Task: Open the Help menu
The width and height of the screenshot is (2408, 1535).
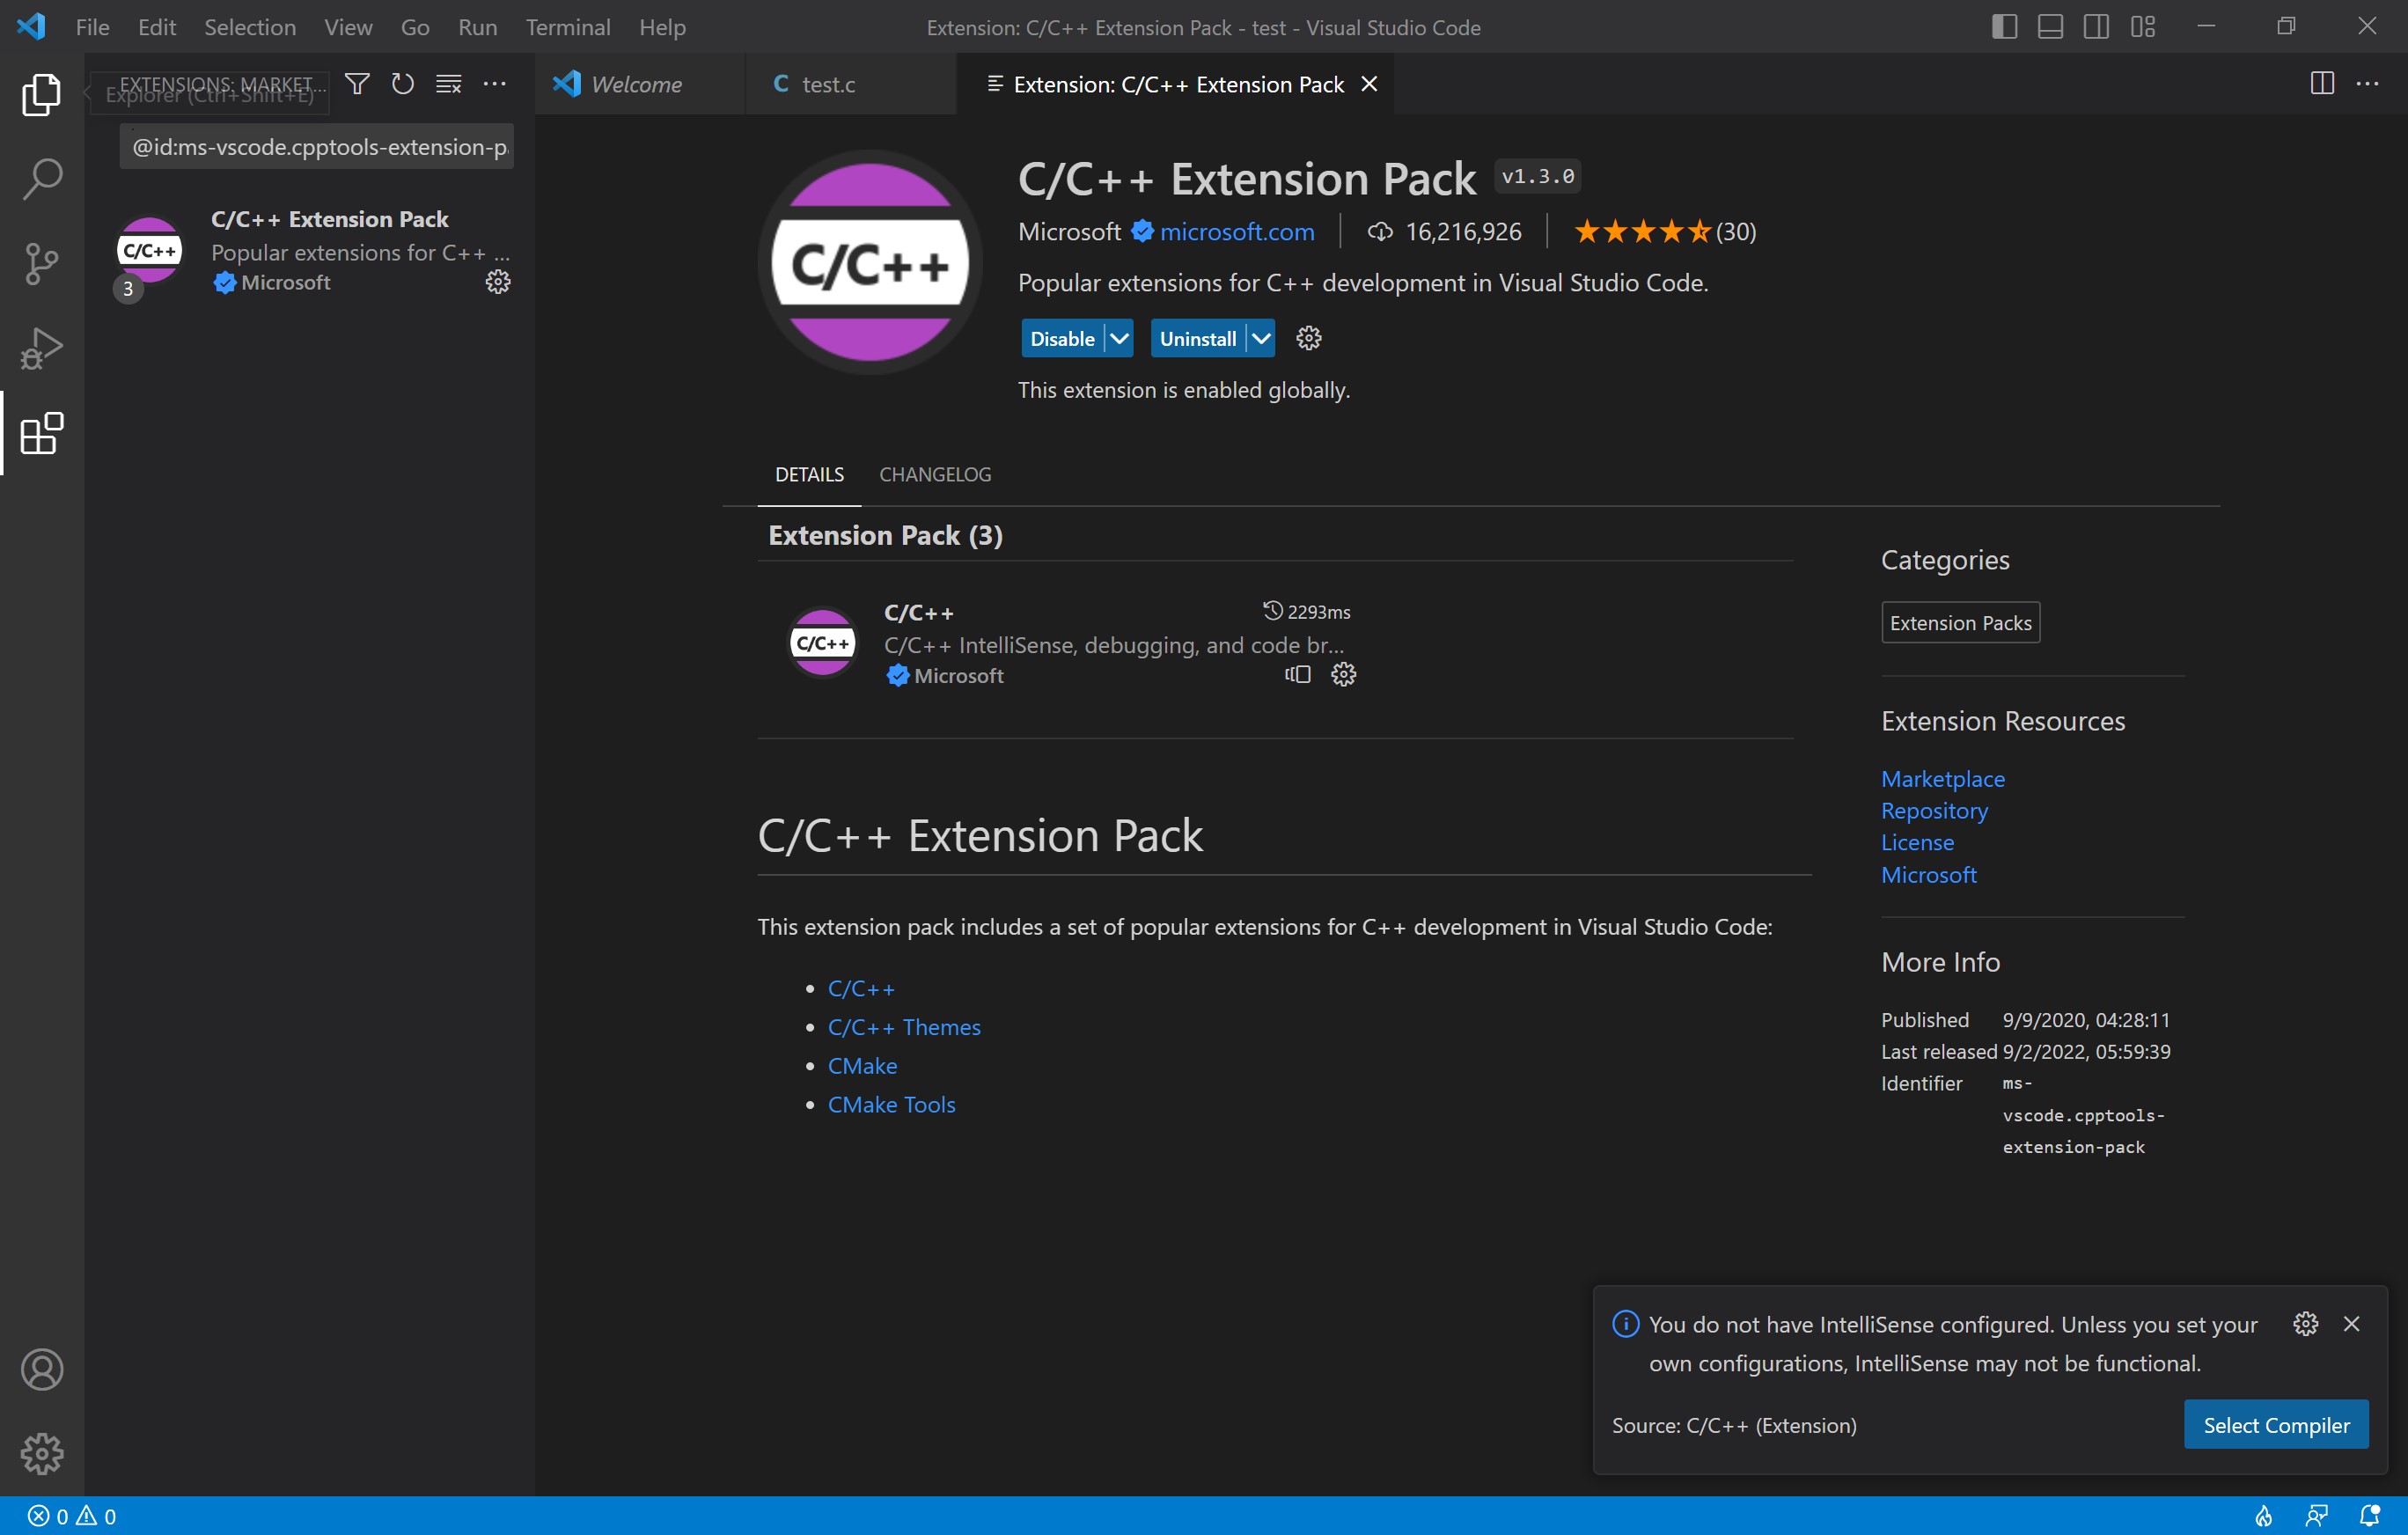Action: pos(662,27)
